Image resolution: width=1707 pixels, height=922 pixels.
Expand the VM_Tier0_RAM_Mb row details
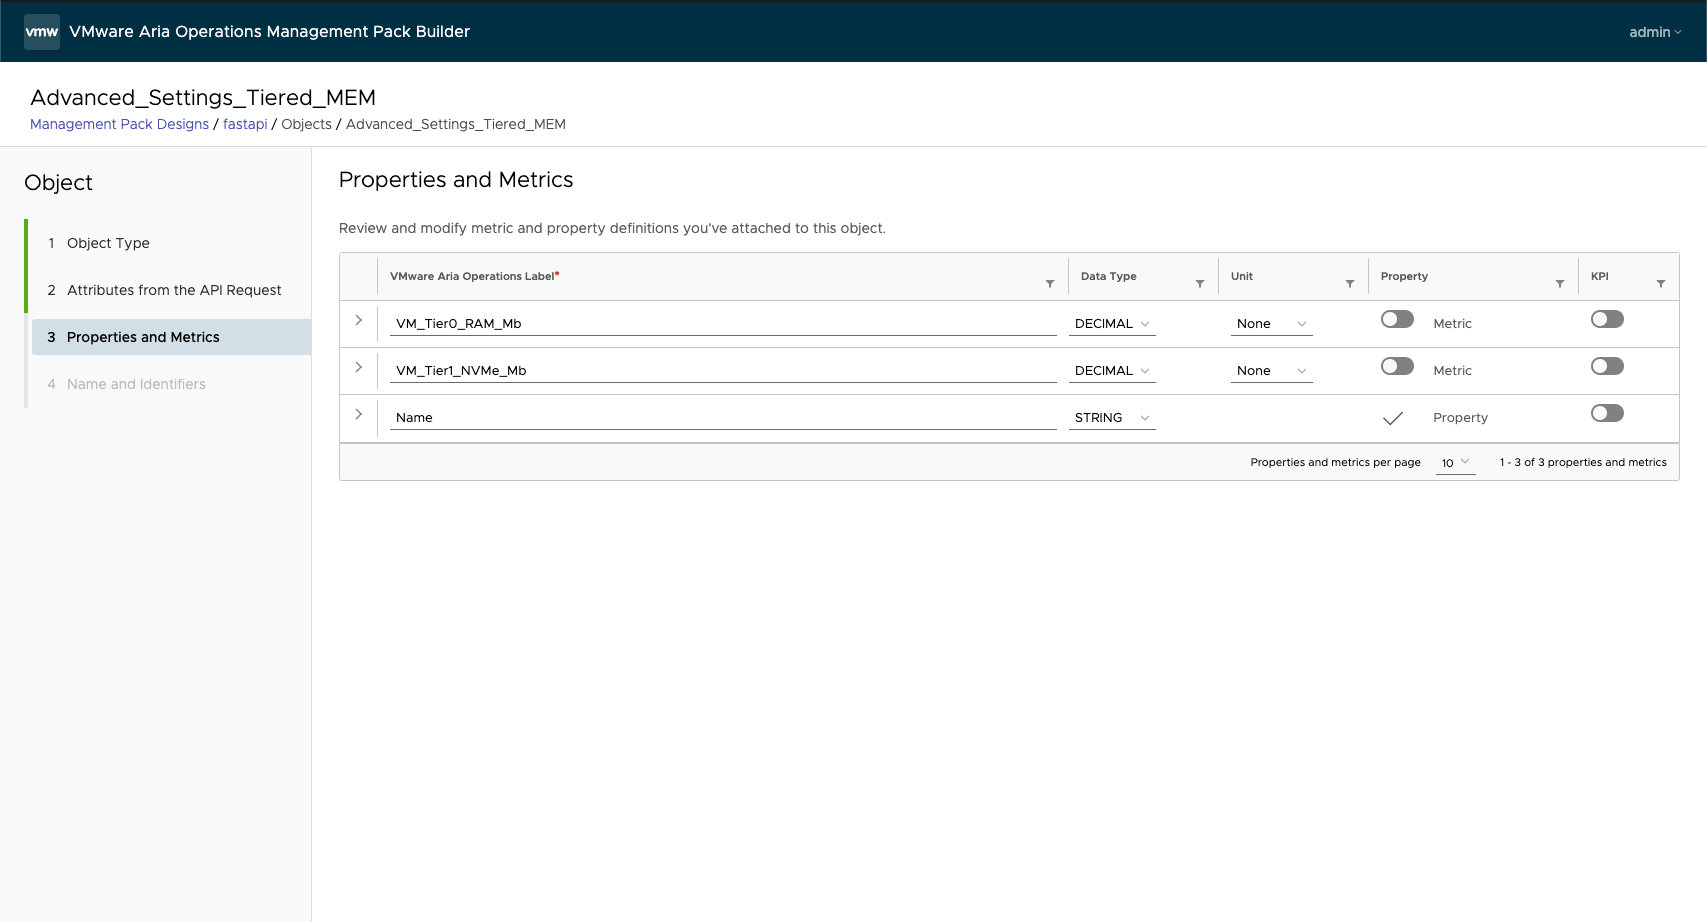(x=358, y=320)
